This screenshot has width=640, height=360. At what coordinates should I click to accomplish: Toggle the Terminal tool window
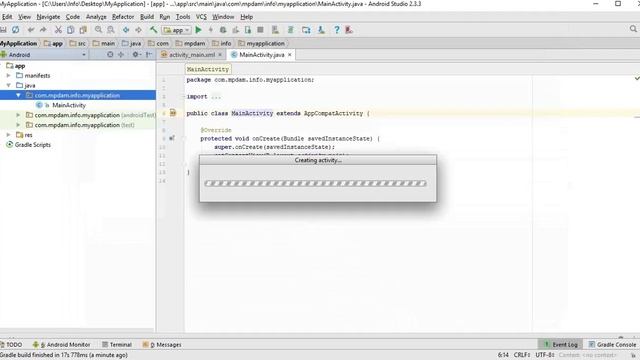coord(117,344)
